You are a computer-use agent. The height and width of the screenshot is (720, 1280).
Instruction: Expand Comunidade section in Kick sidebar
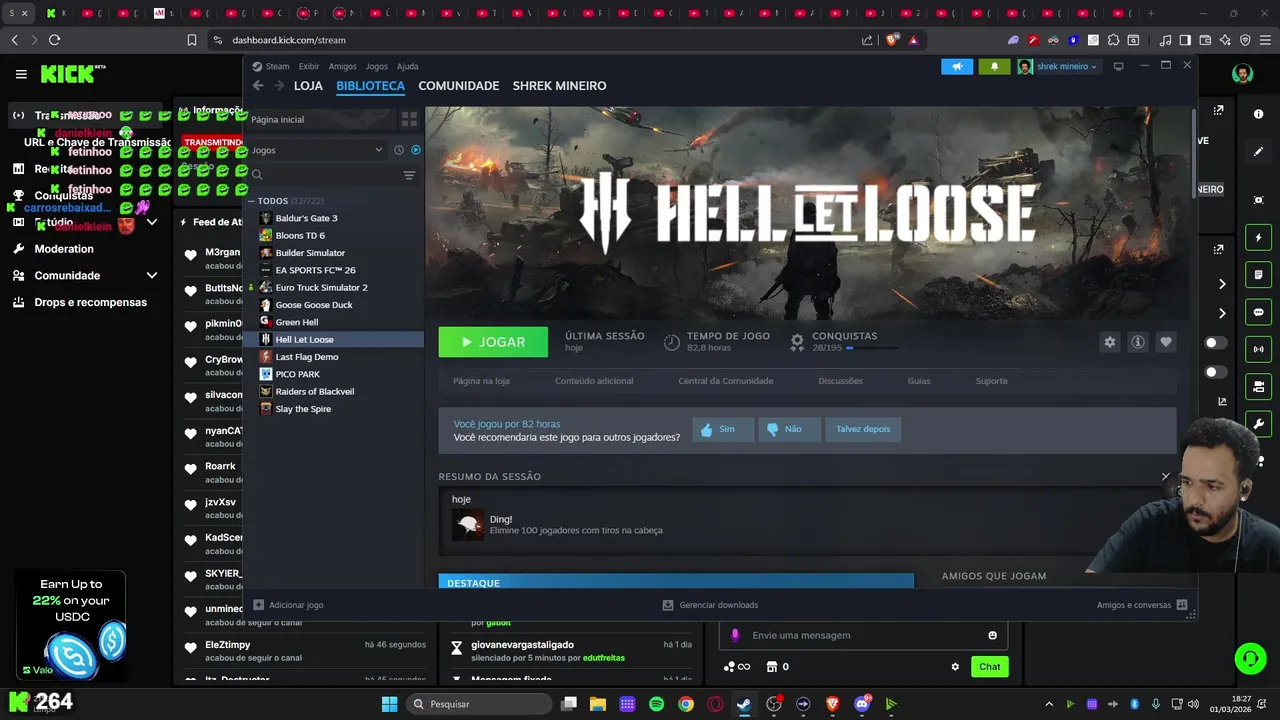coord(152,275)
